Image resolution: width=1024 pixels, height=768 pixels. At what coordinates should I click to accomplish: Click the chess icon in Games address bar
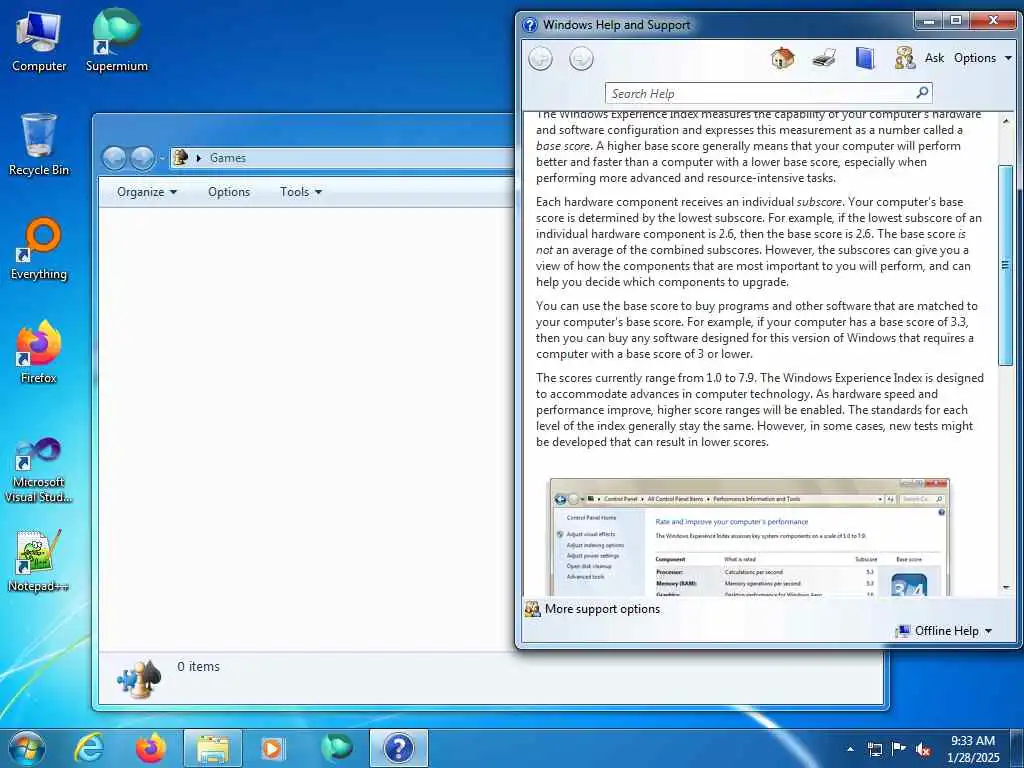181,157
